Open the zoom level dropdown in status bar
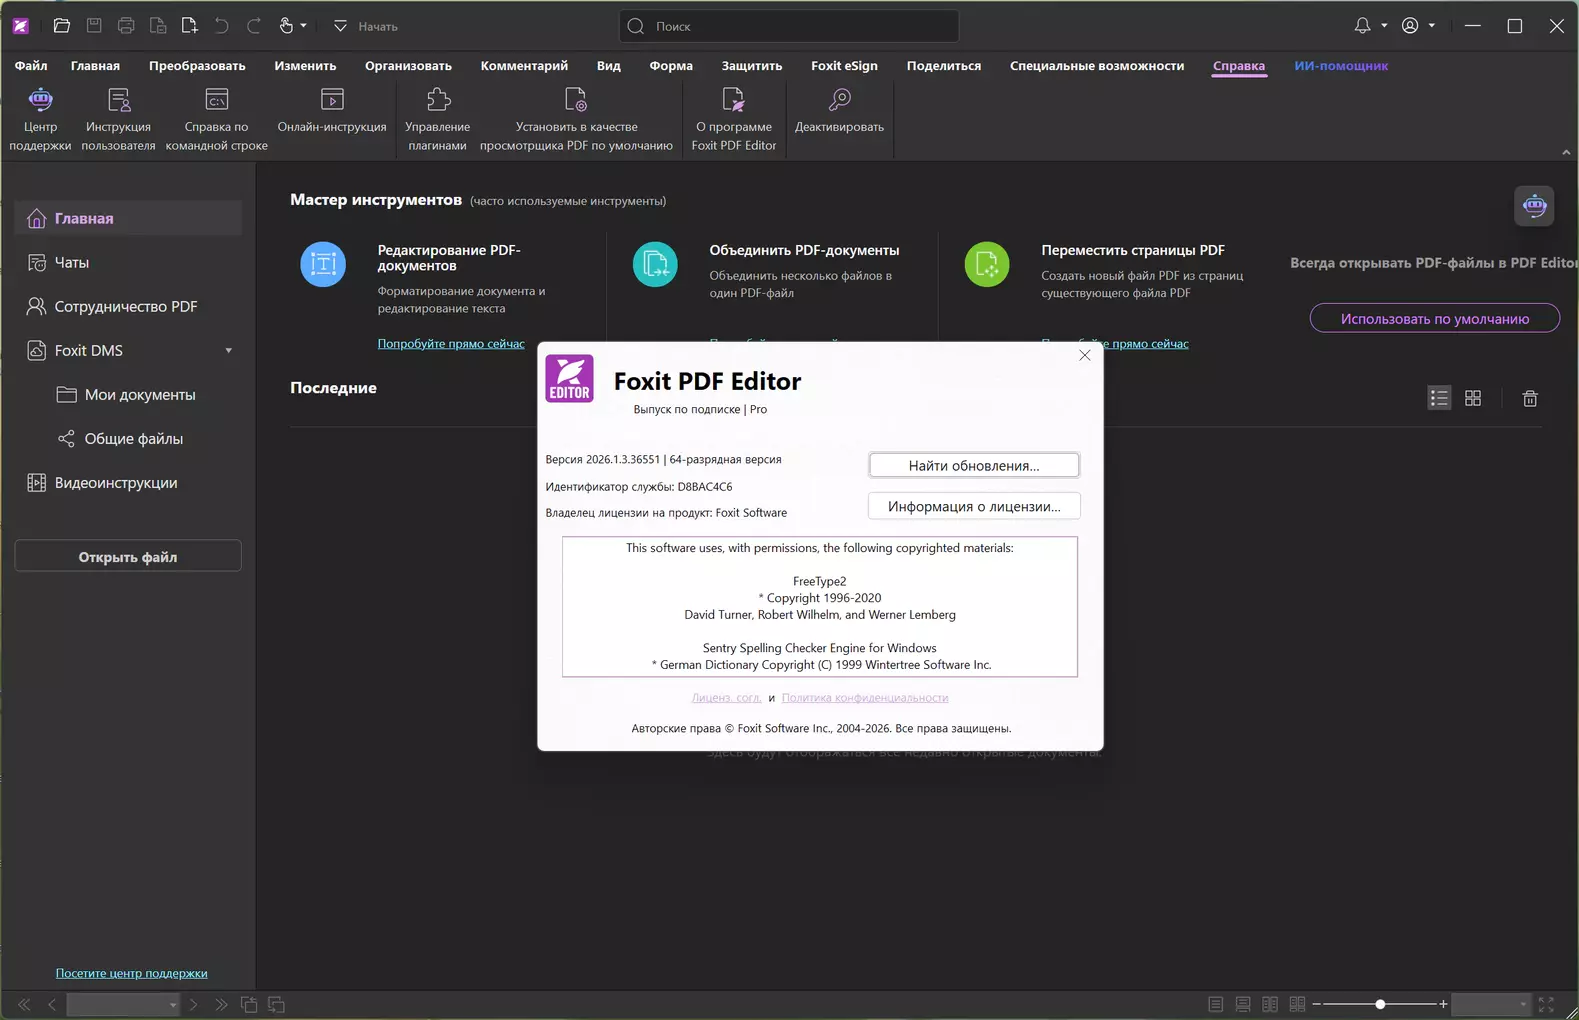 coord(1523,1004)
